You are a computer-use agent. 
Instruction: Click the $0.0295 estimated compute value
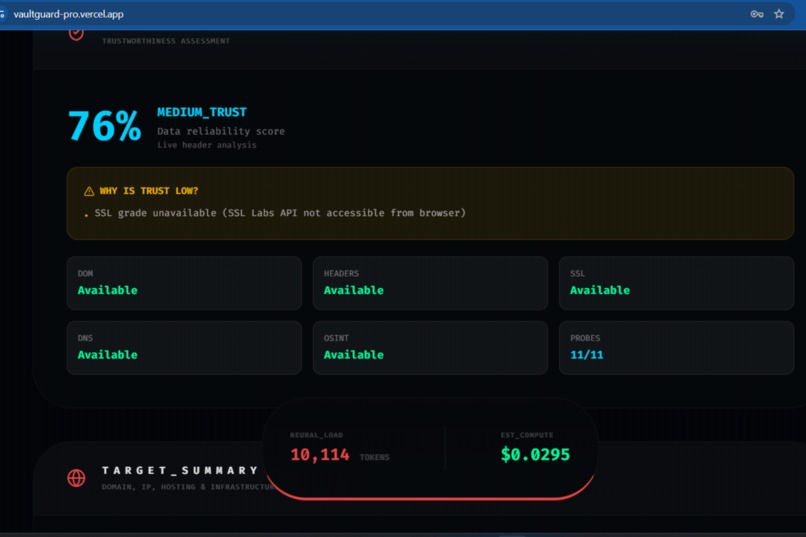click(535, 454)
